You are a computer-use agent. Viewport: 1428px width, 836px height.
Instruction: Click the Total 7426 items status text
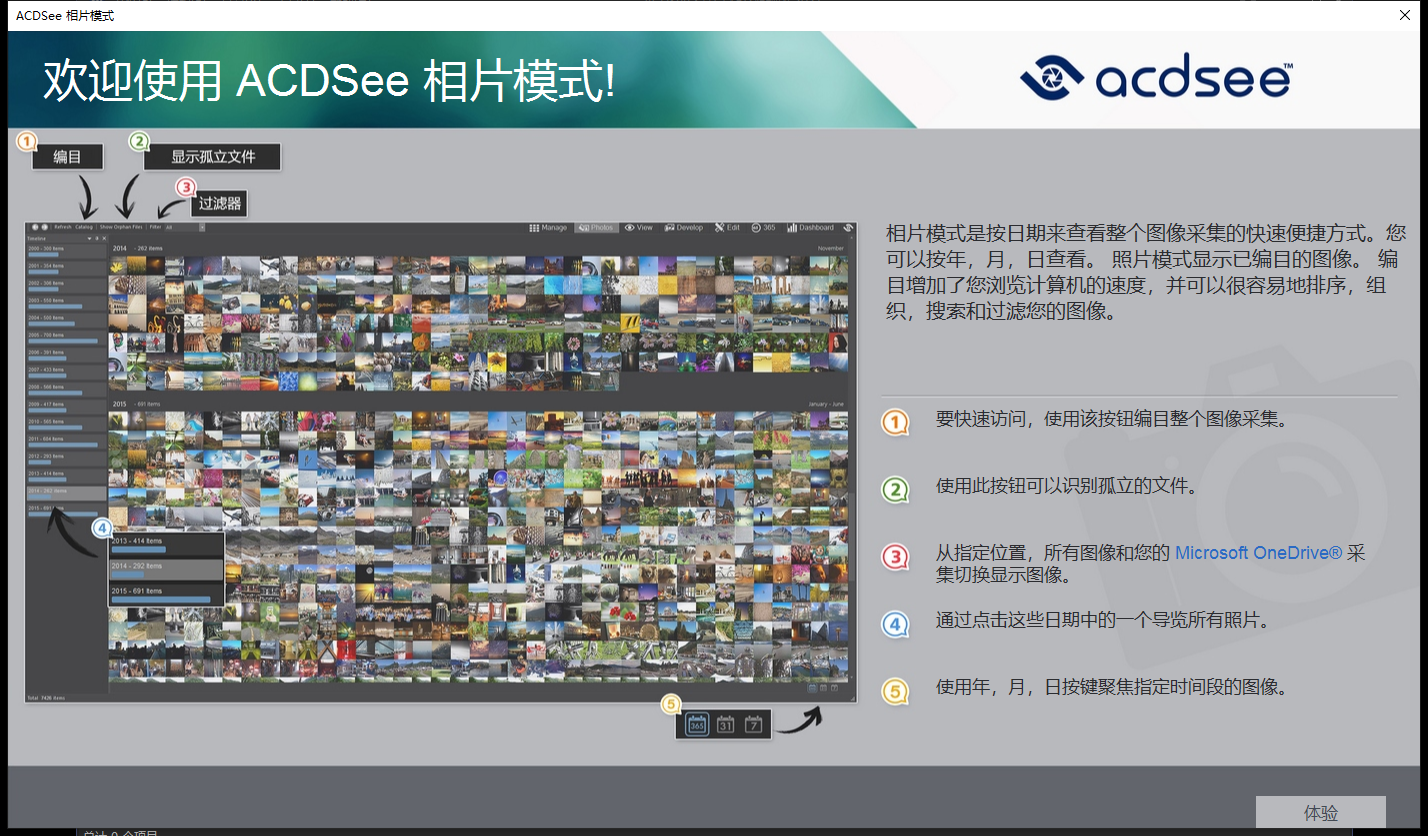tap(46, 697)
